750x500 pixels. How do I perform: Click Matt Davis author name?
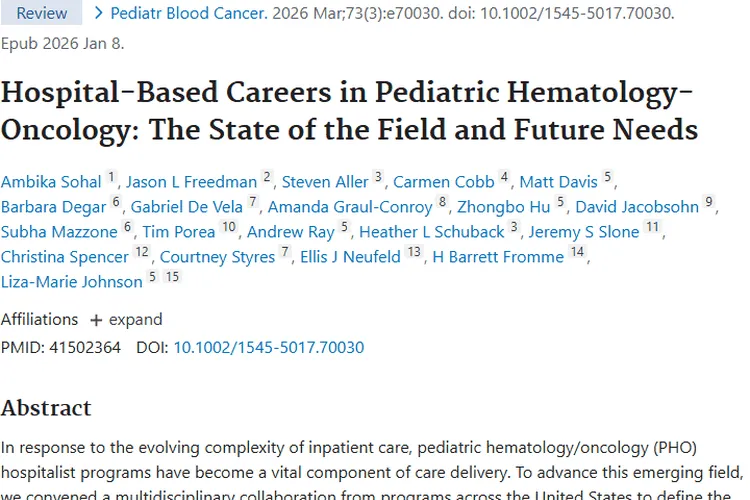tap(559, 182)
